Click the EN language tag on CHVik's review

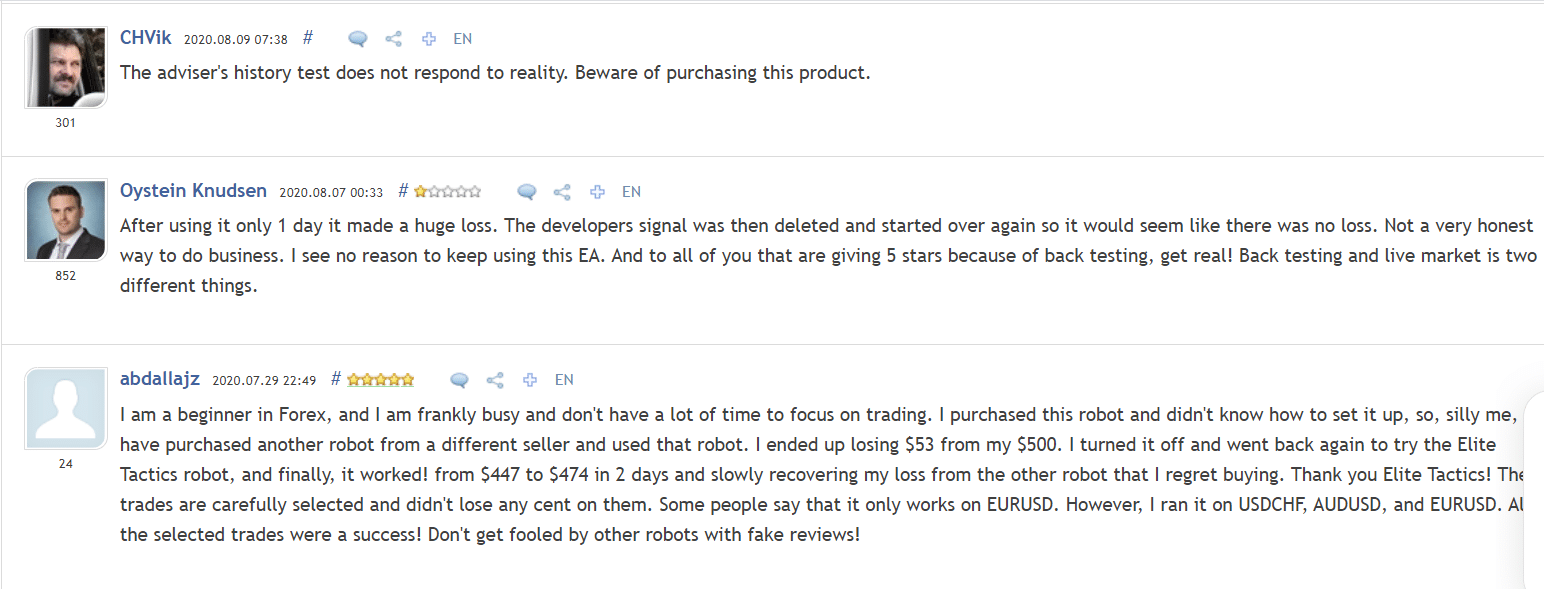463,39
